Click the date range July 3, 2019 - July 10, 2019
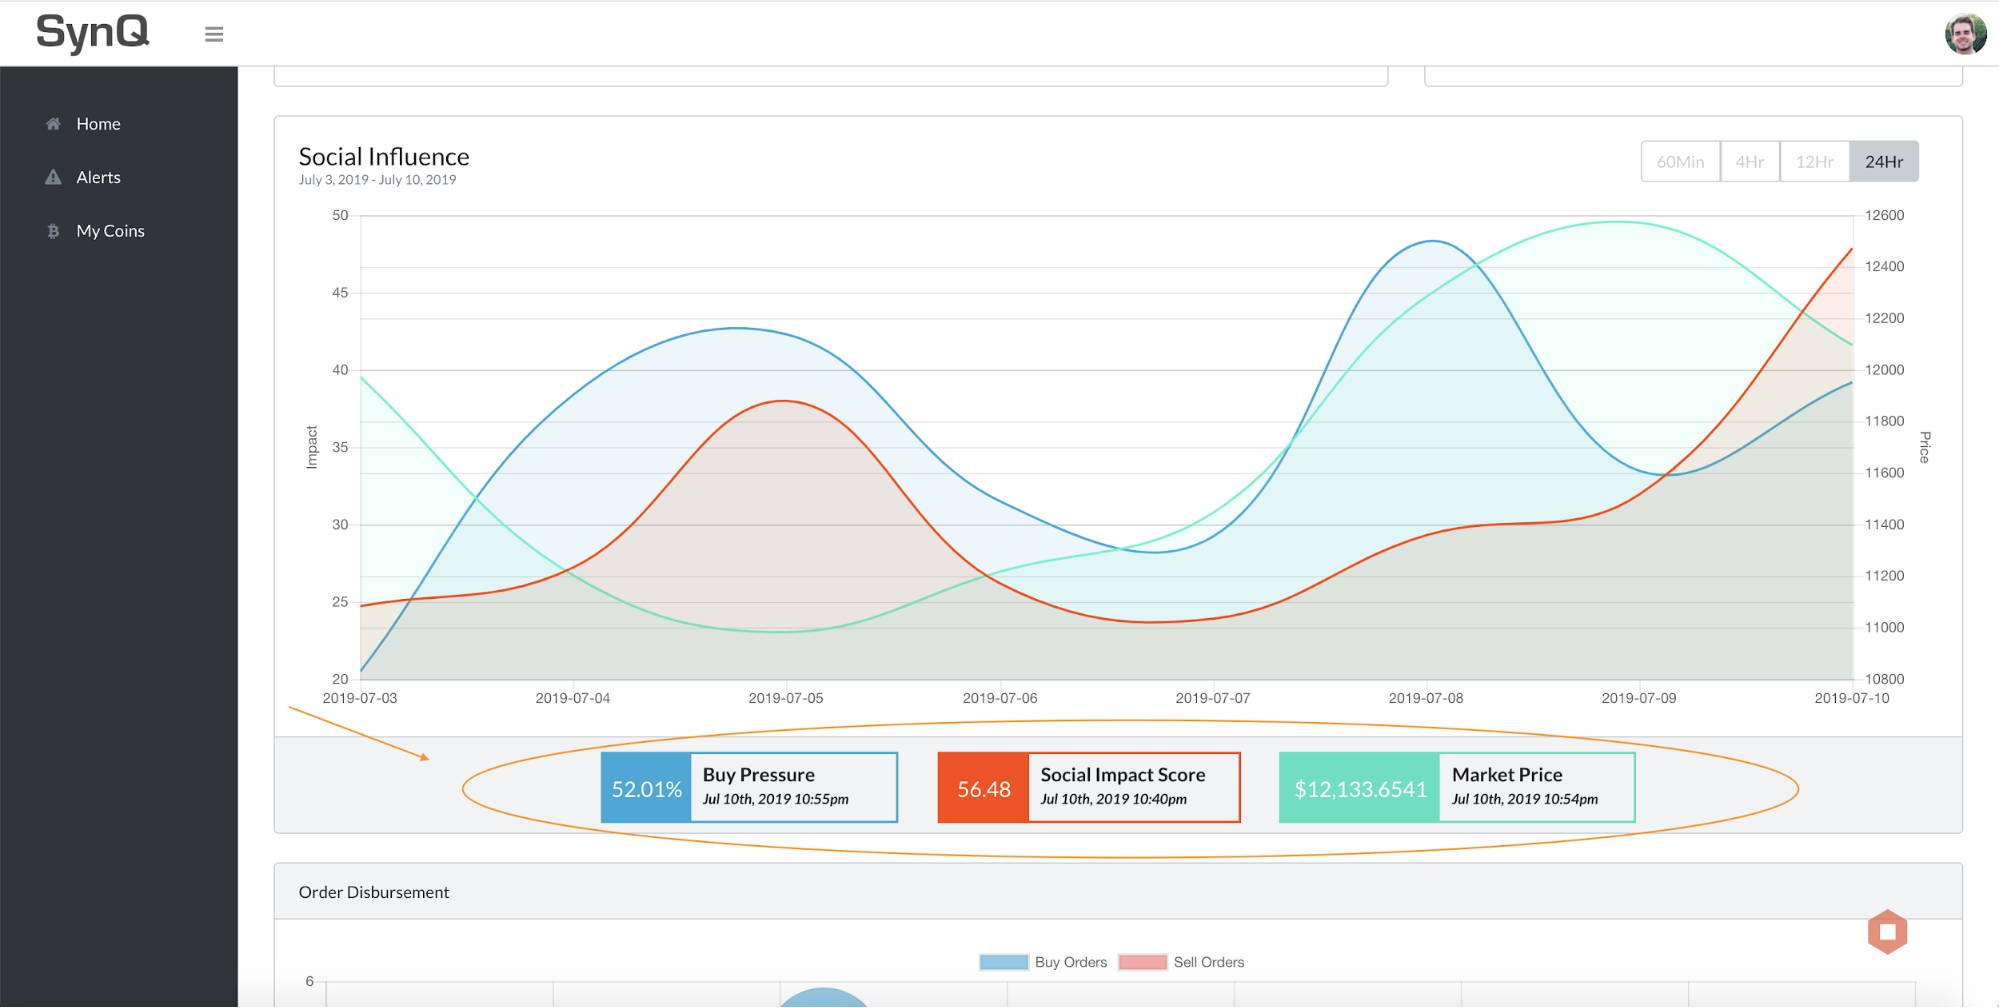The height and width of the screenshot is (1008, 1999). point(377,180)
